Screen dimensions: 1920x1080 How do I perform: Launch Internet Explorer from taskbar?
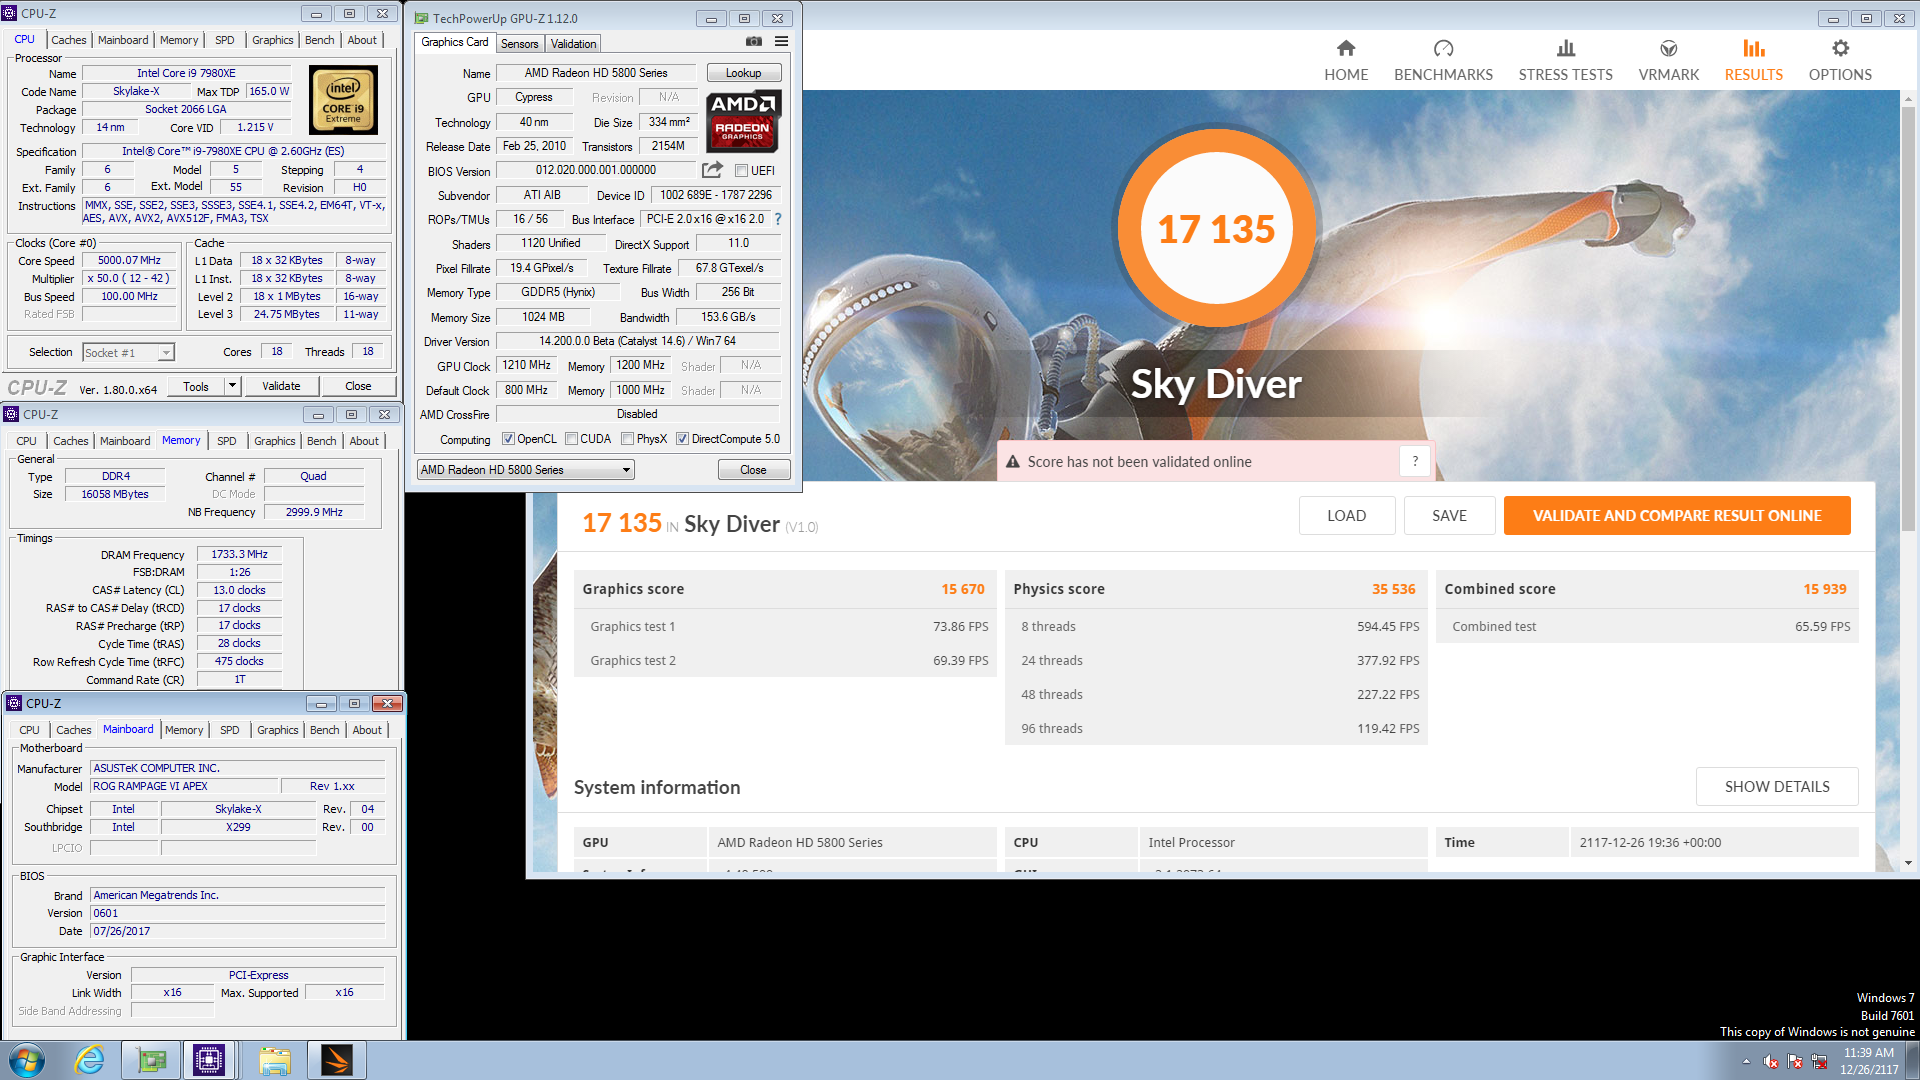tap(89, 1060)
